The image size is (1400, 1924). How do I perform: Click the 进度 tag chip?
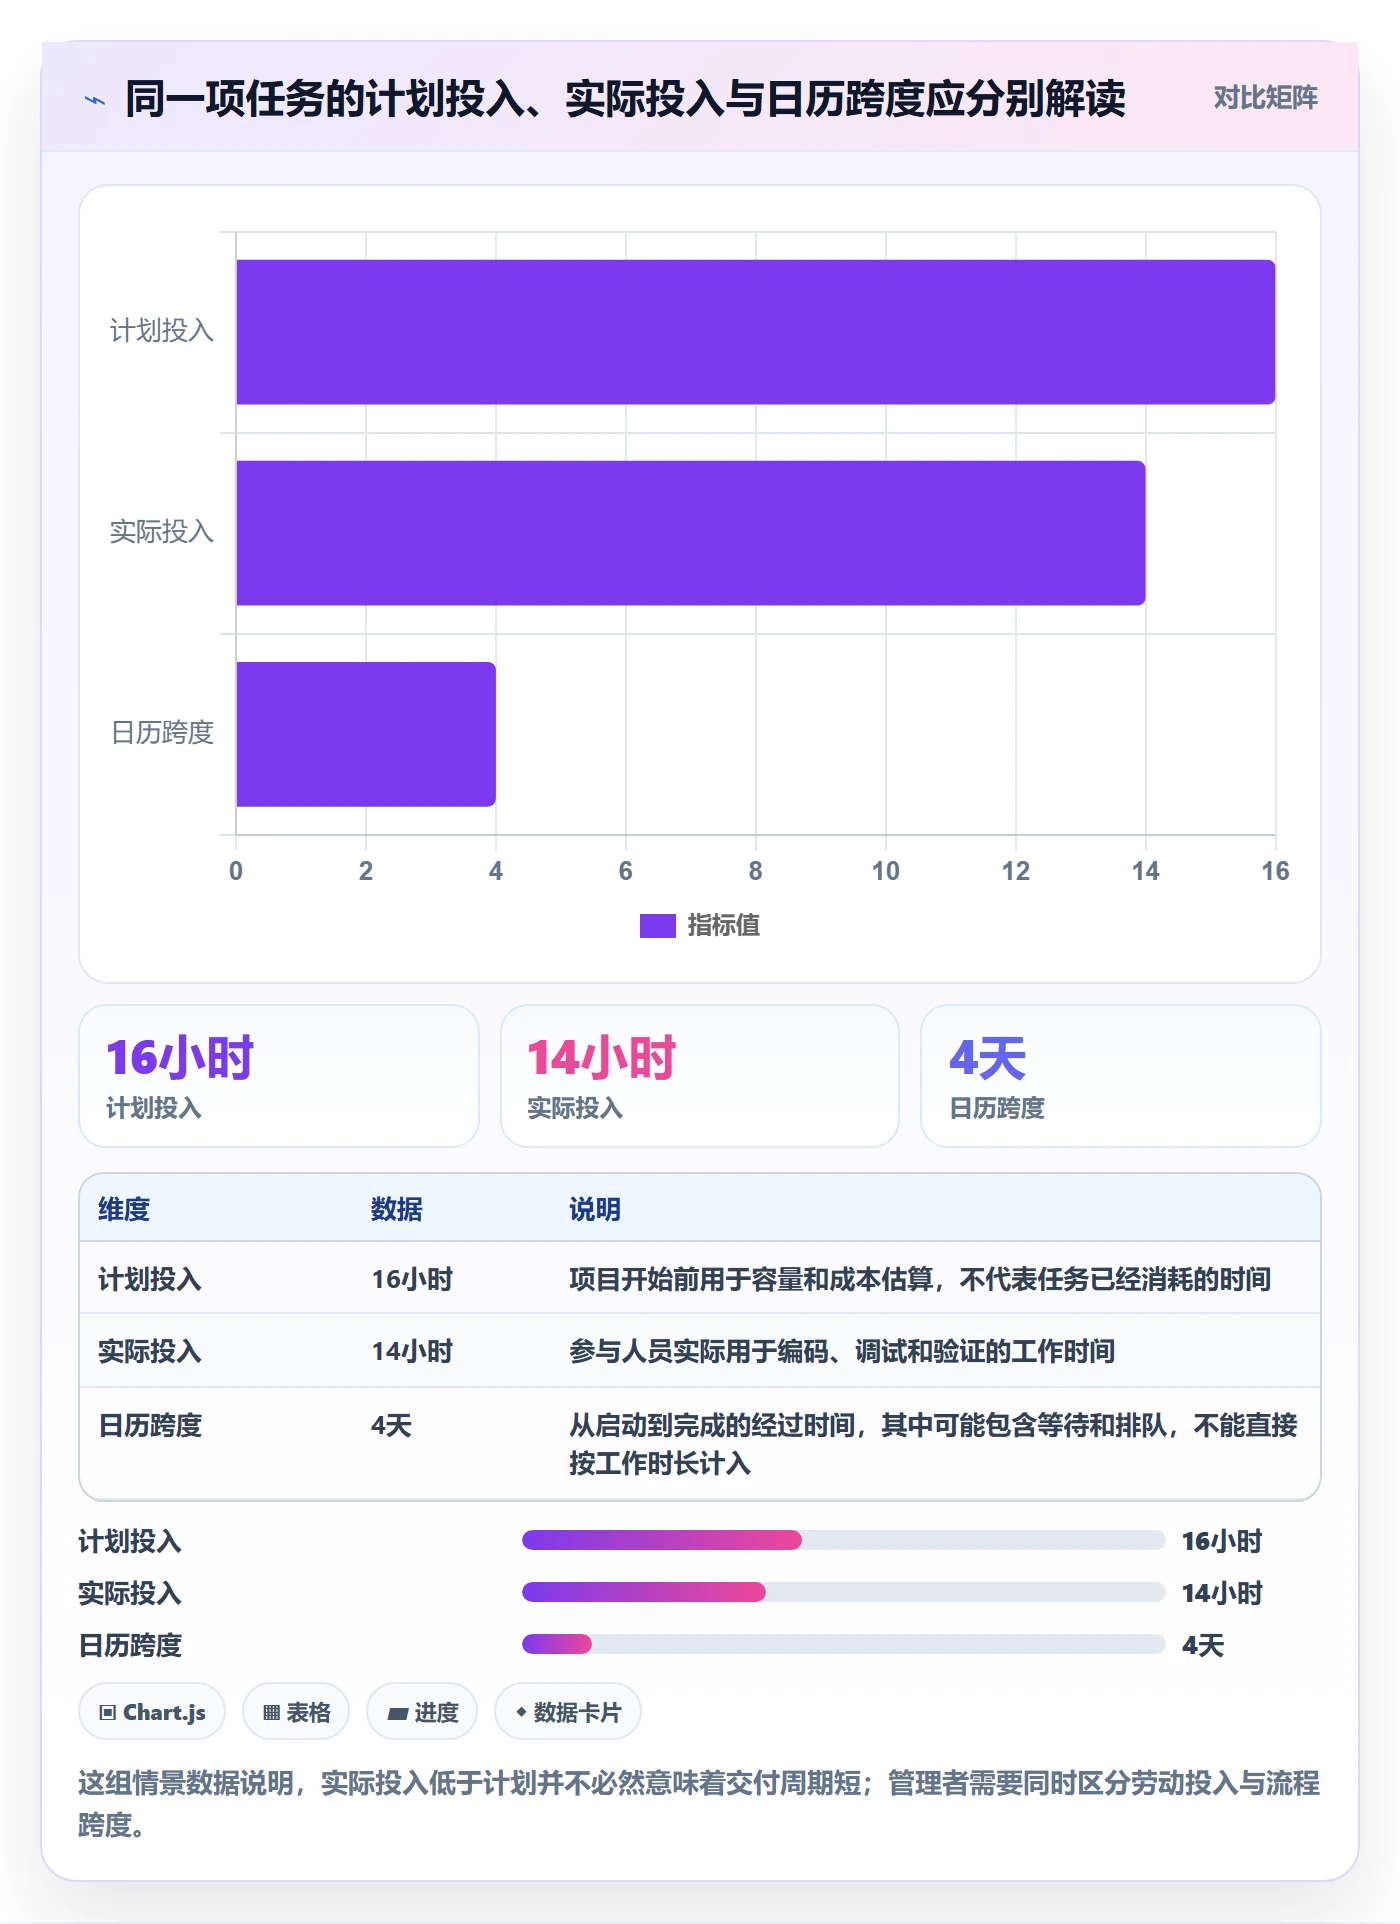point(422,1712)
